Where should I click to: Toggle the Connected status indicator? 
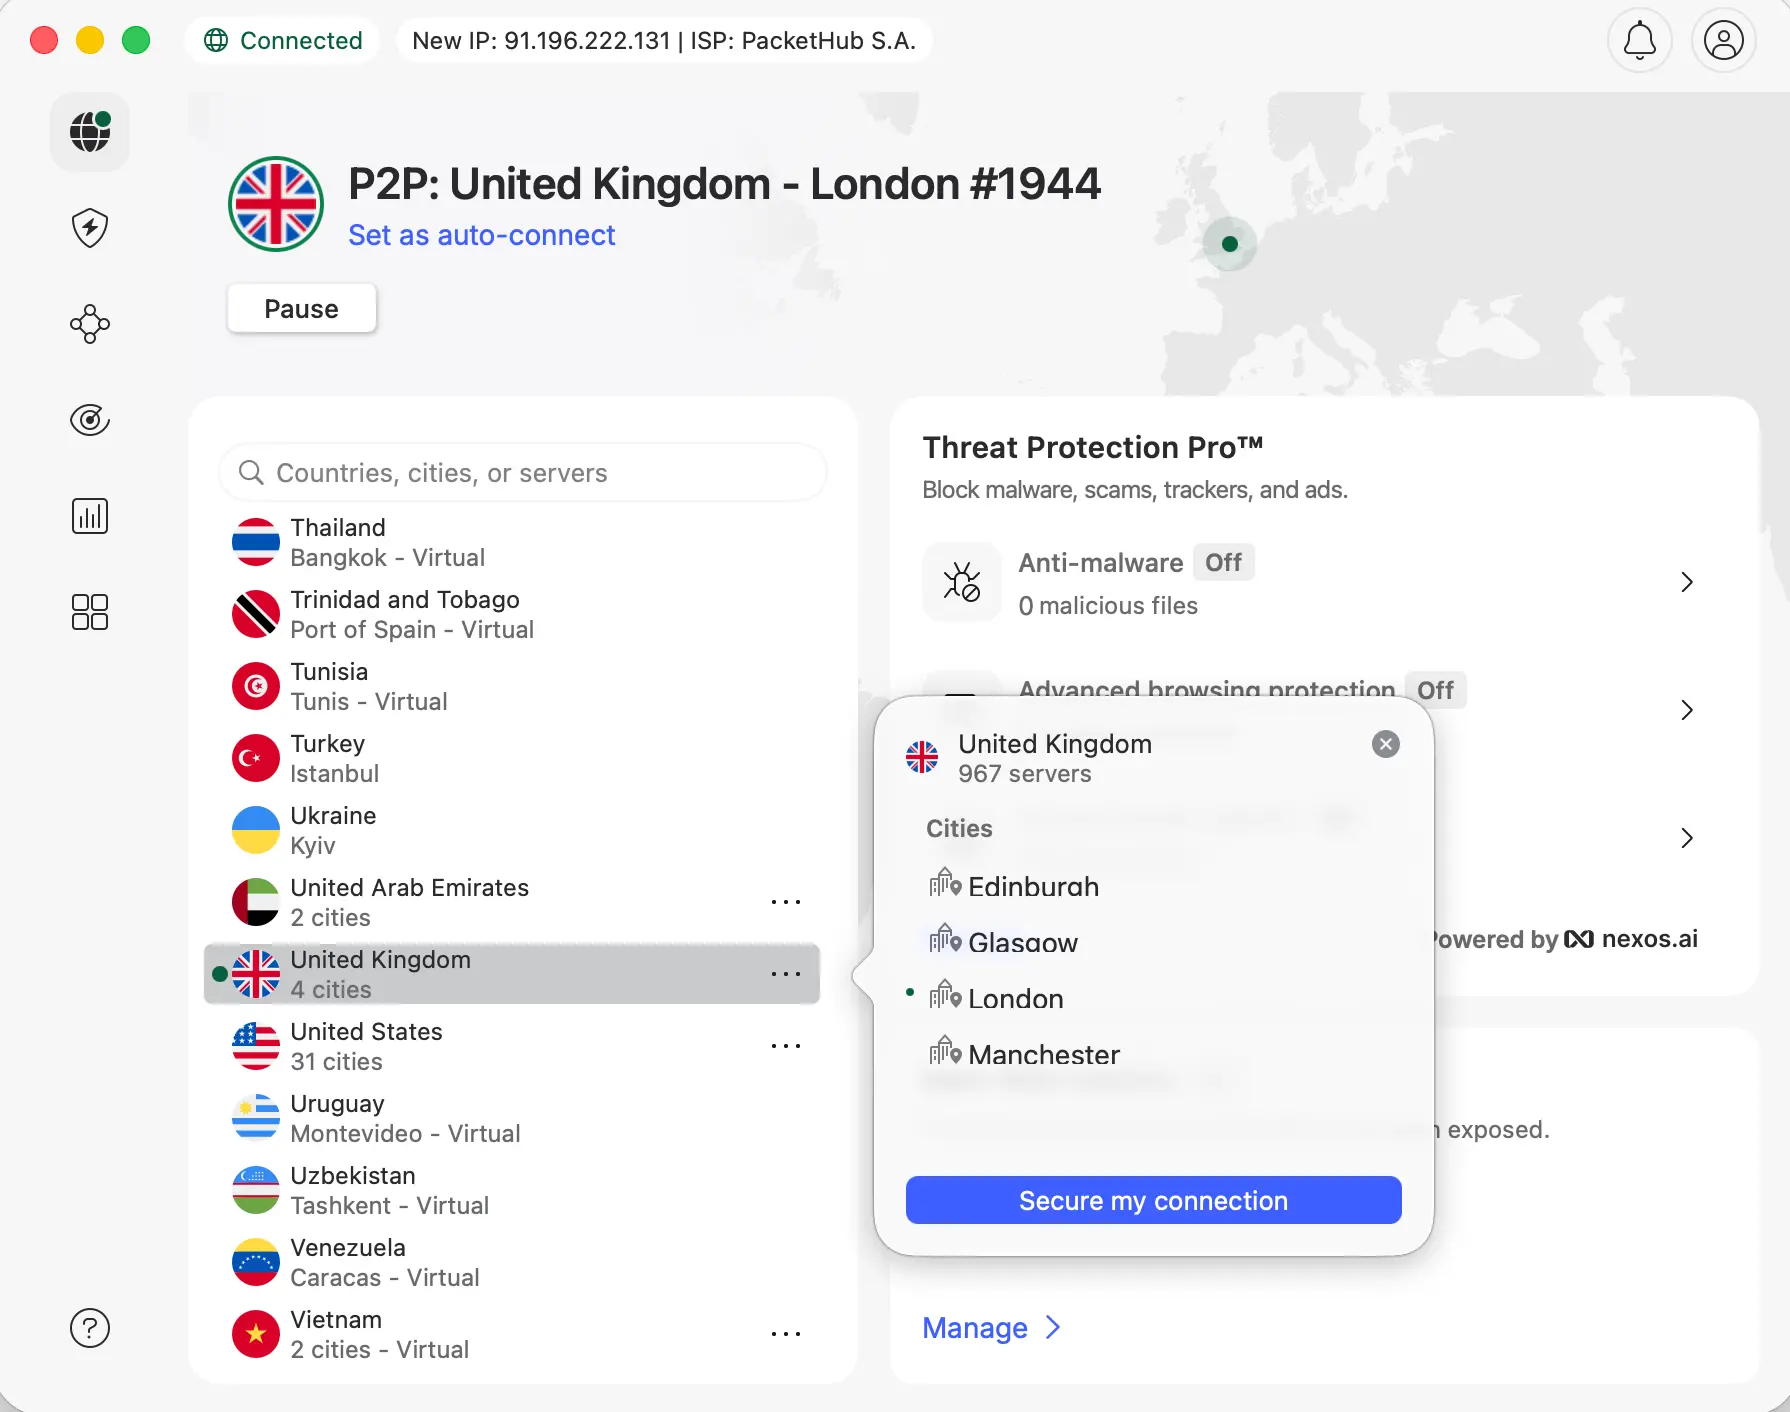click(x=283, y=40)
